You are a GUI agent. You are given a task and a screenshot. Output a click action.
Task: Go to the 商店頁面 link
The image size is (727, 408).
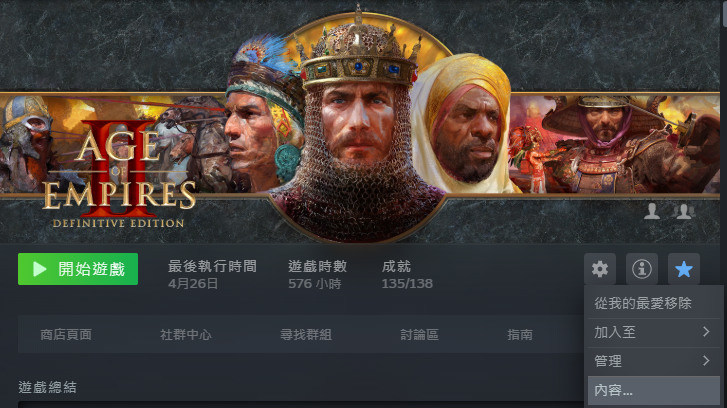tap(66, 335)
